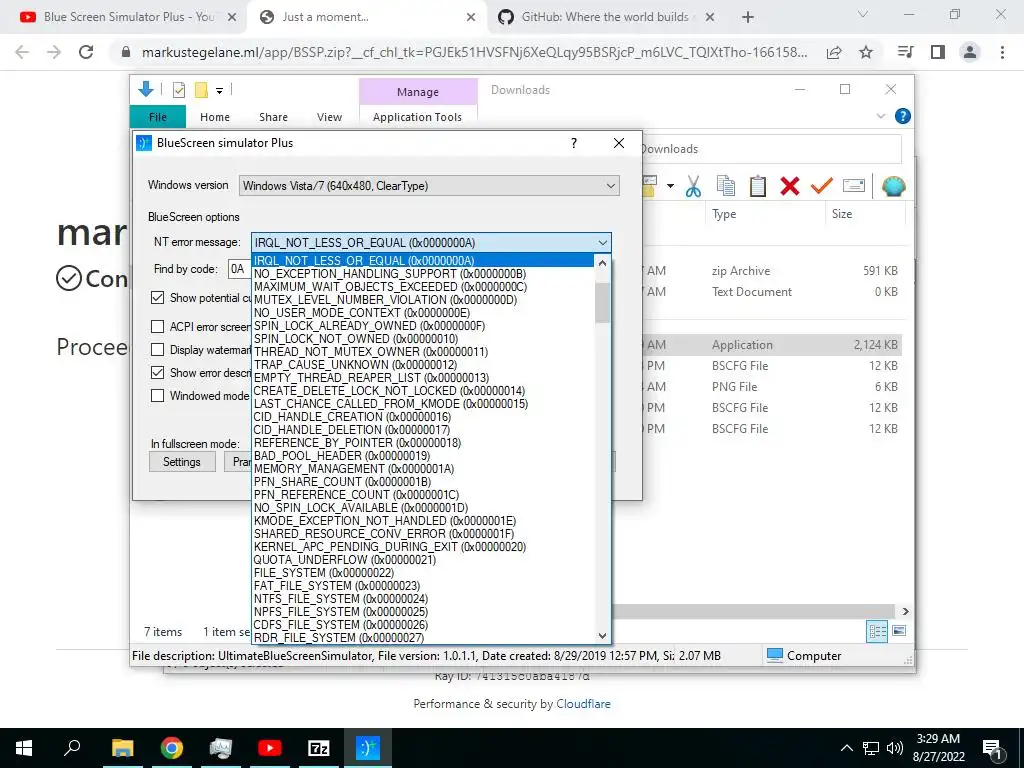Show hidden system tray icons
This screenshot has width=1024, height=768.
(846, 748)
